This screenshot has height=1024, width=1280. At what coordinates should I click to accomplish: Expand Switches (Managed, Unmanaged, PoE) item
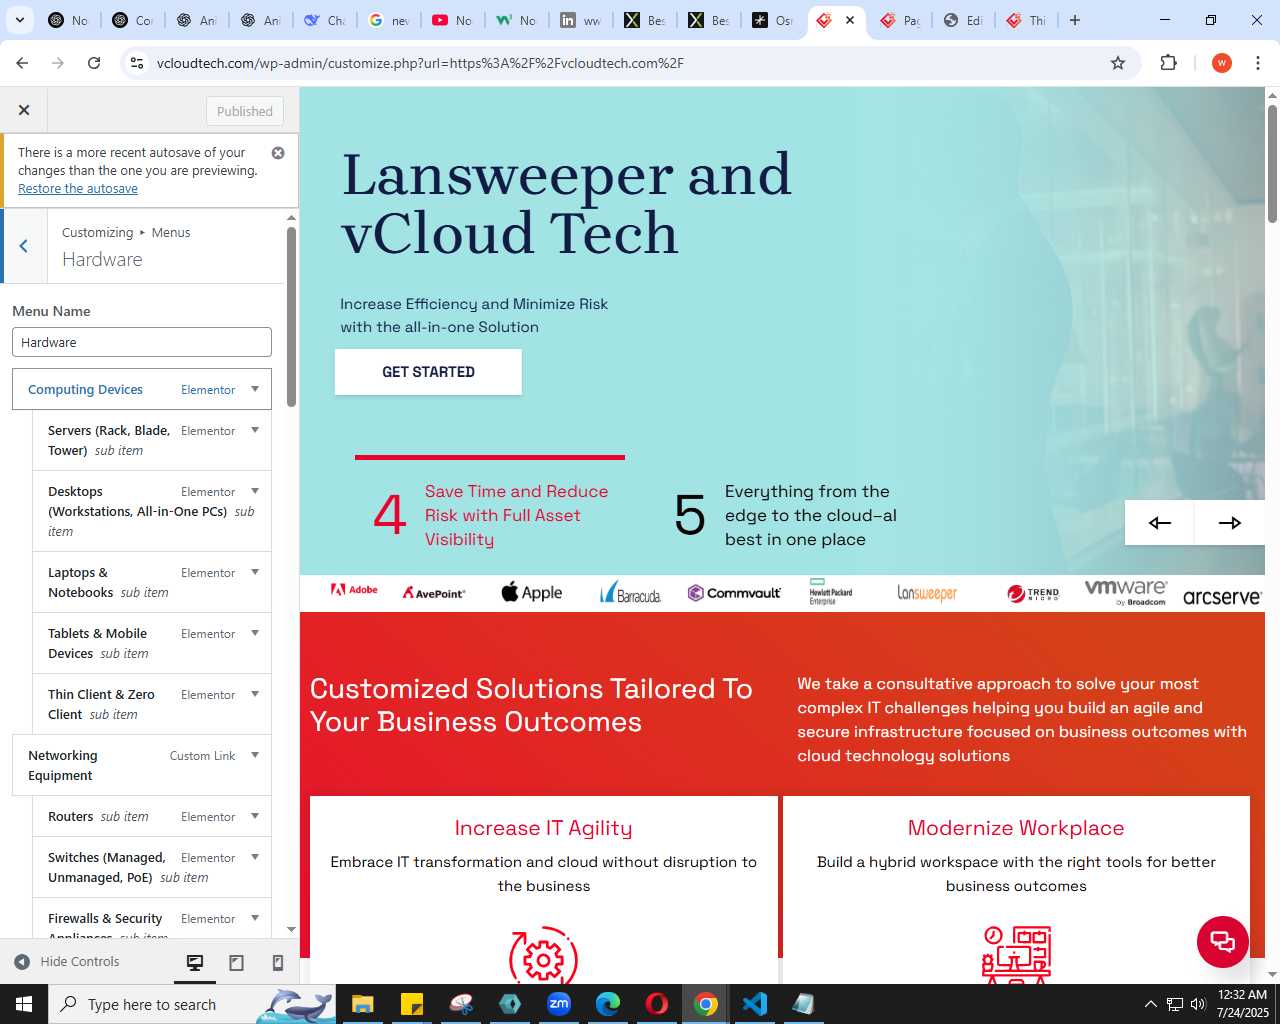point(255,857)
